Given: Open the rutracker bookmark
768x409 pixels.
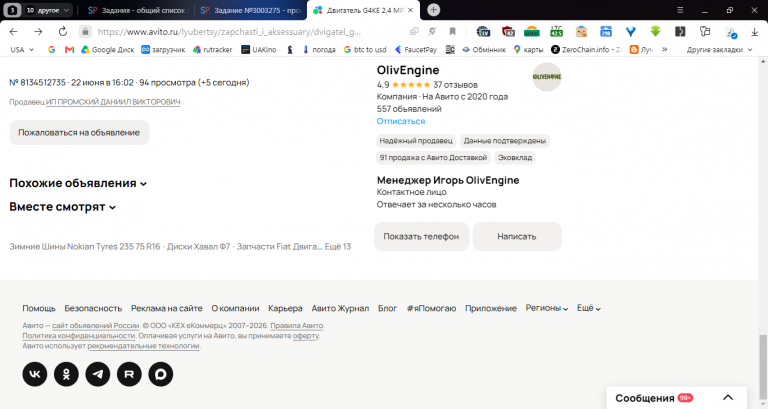Looking at the screenshot, I should coord(213,49).
